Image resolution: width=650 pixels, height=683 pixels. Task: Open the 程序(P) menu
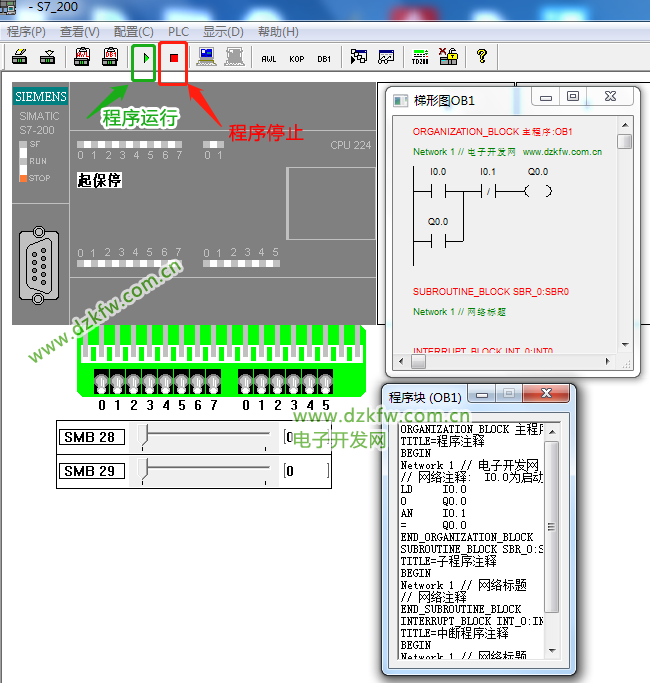coord(26,32)
